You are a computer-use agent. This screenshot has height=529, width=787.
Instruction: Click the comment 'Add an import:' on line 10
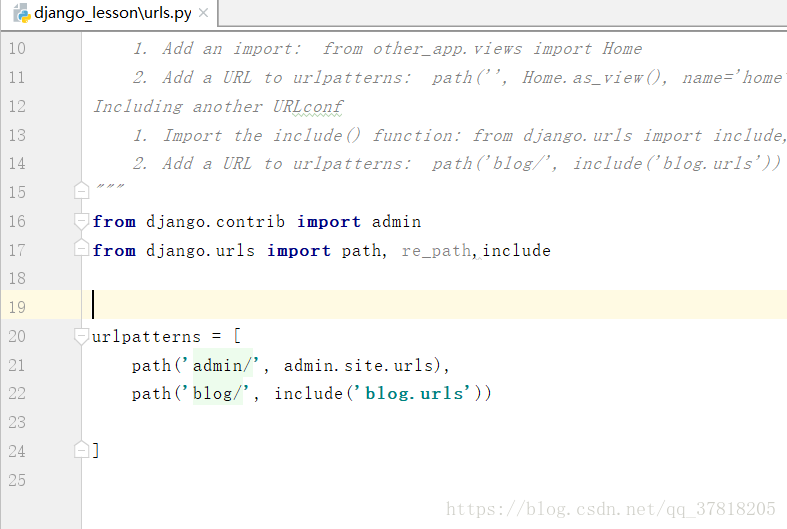(231, 49)
